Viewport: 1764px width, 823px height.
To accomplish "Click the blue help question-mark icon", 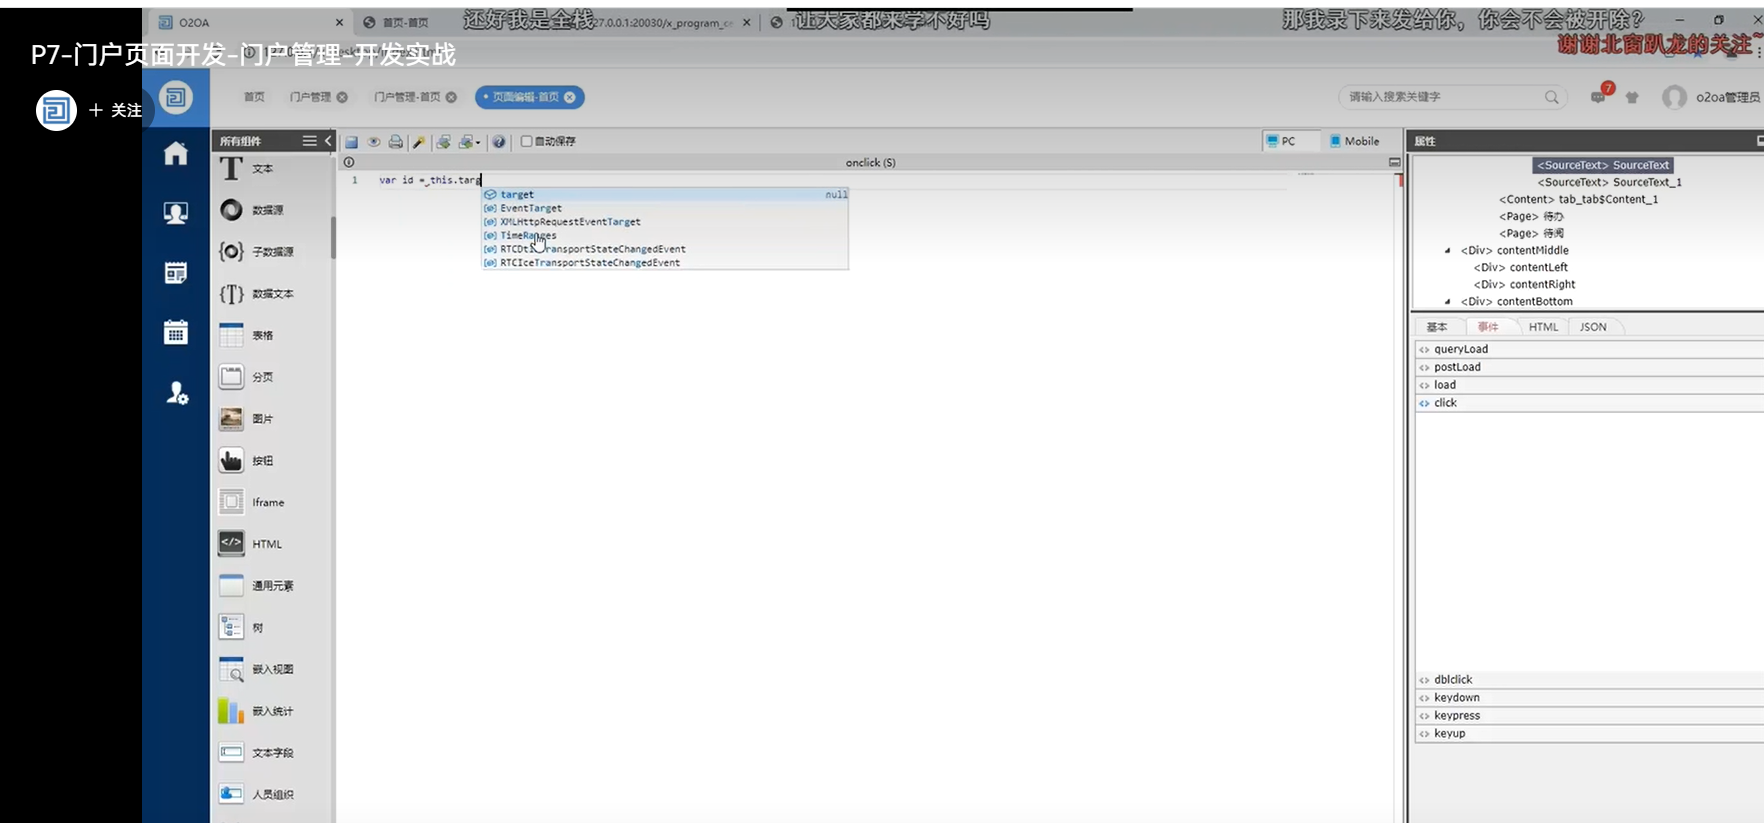I will click(499, 142).
